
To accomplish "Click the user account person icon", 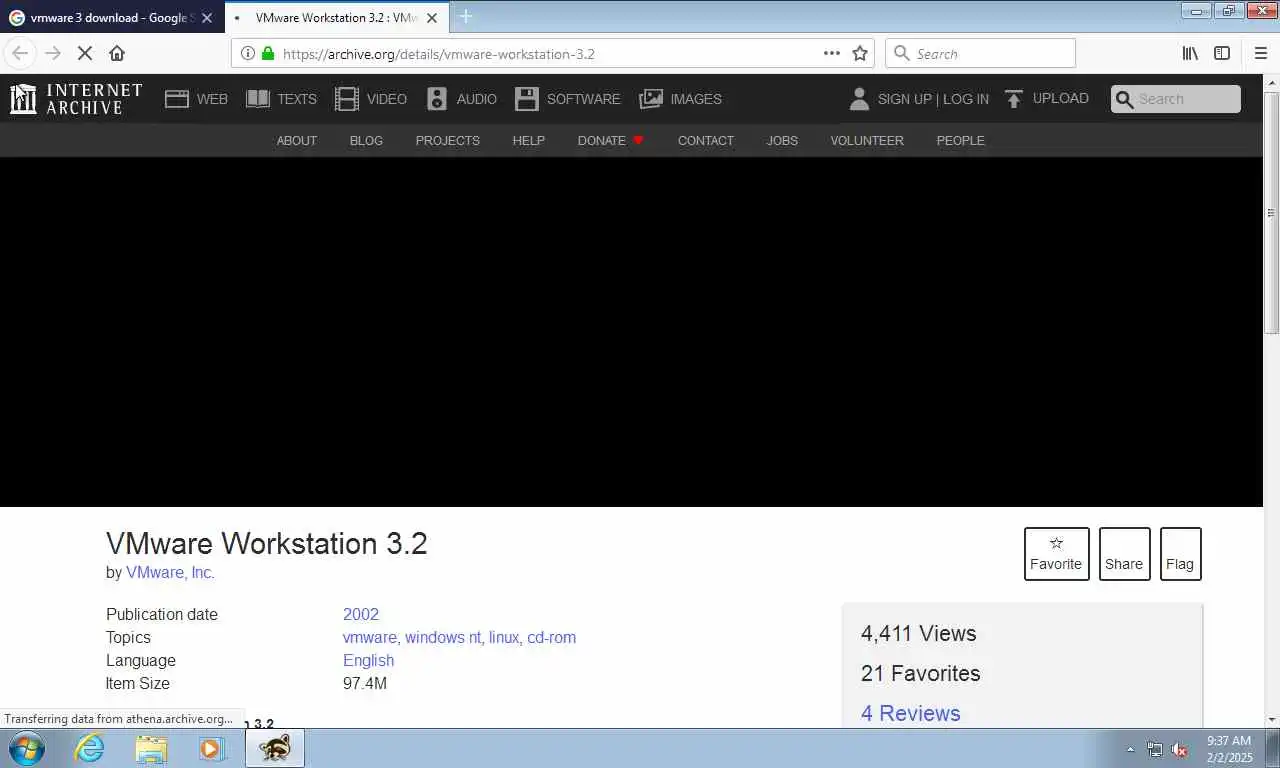I will tap(859, 99).
